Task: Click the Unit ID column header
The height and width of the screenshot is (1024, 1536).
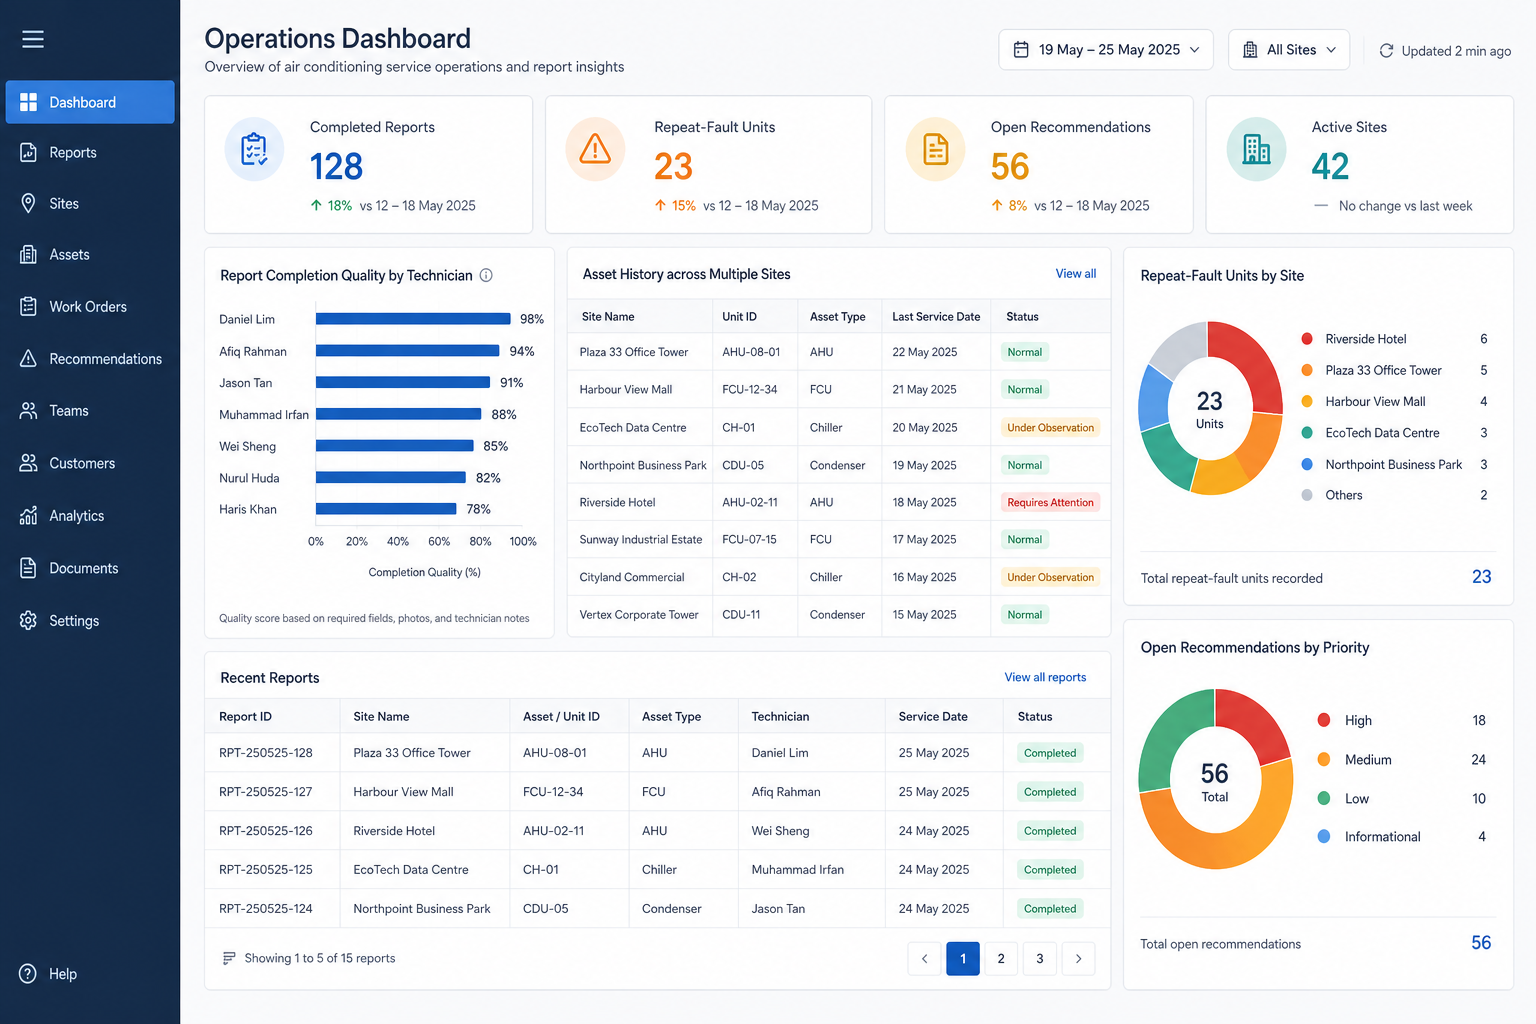Action: pos(739,316)
